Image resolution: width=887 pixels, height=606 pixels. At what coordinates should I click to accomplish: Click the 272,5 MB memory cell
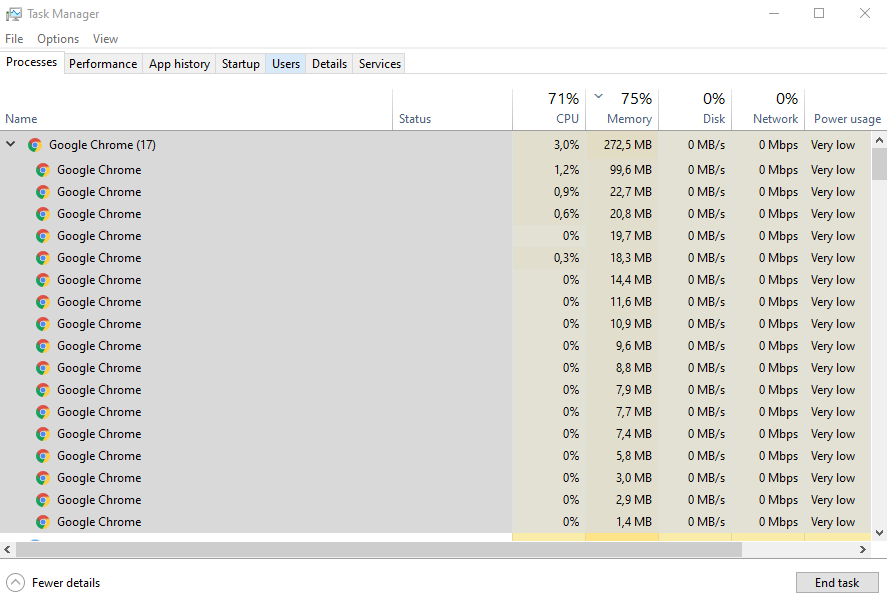click(622, 145)
